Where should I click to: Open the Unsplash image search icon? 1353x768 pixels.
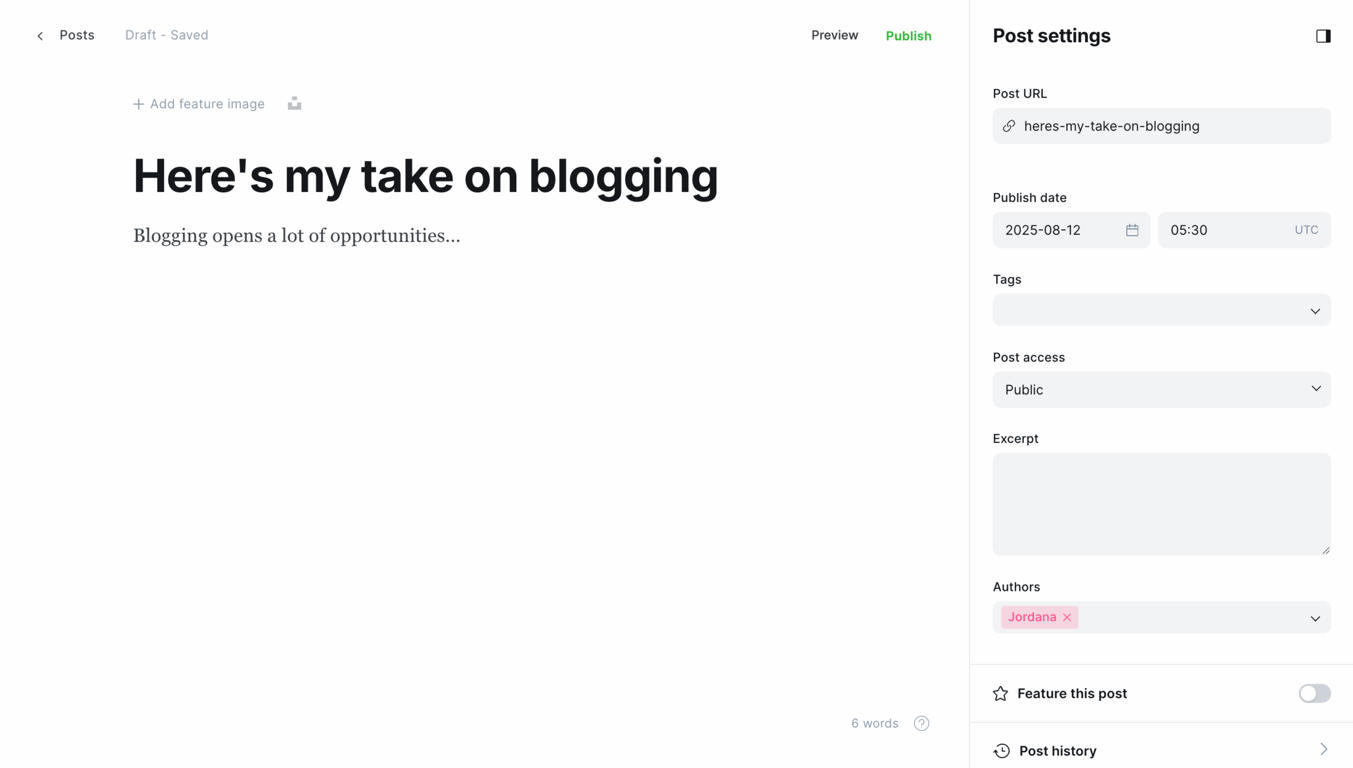click(293, 103)
